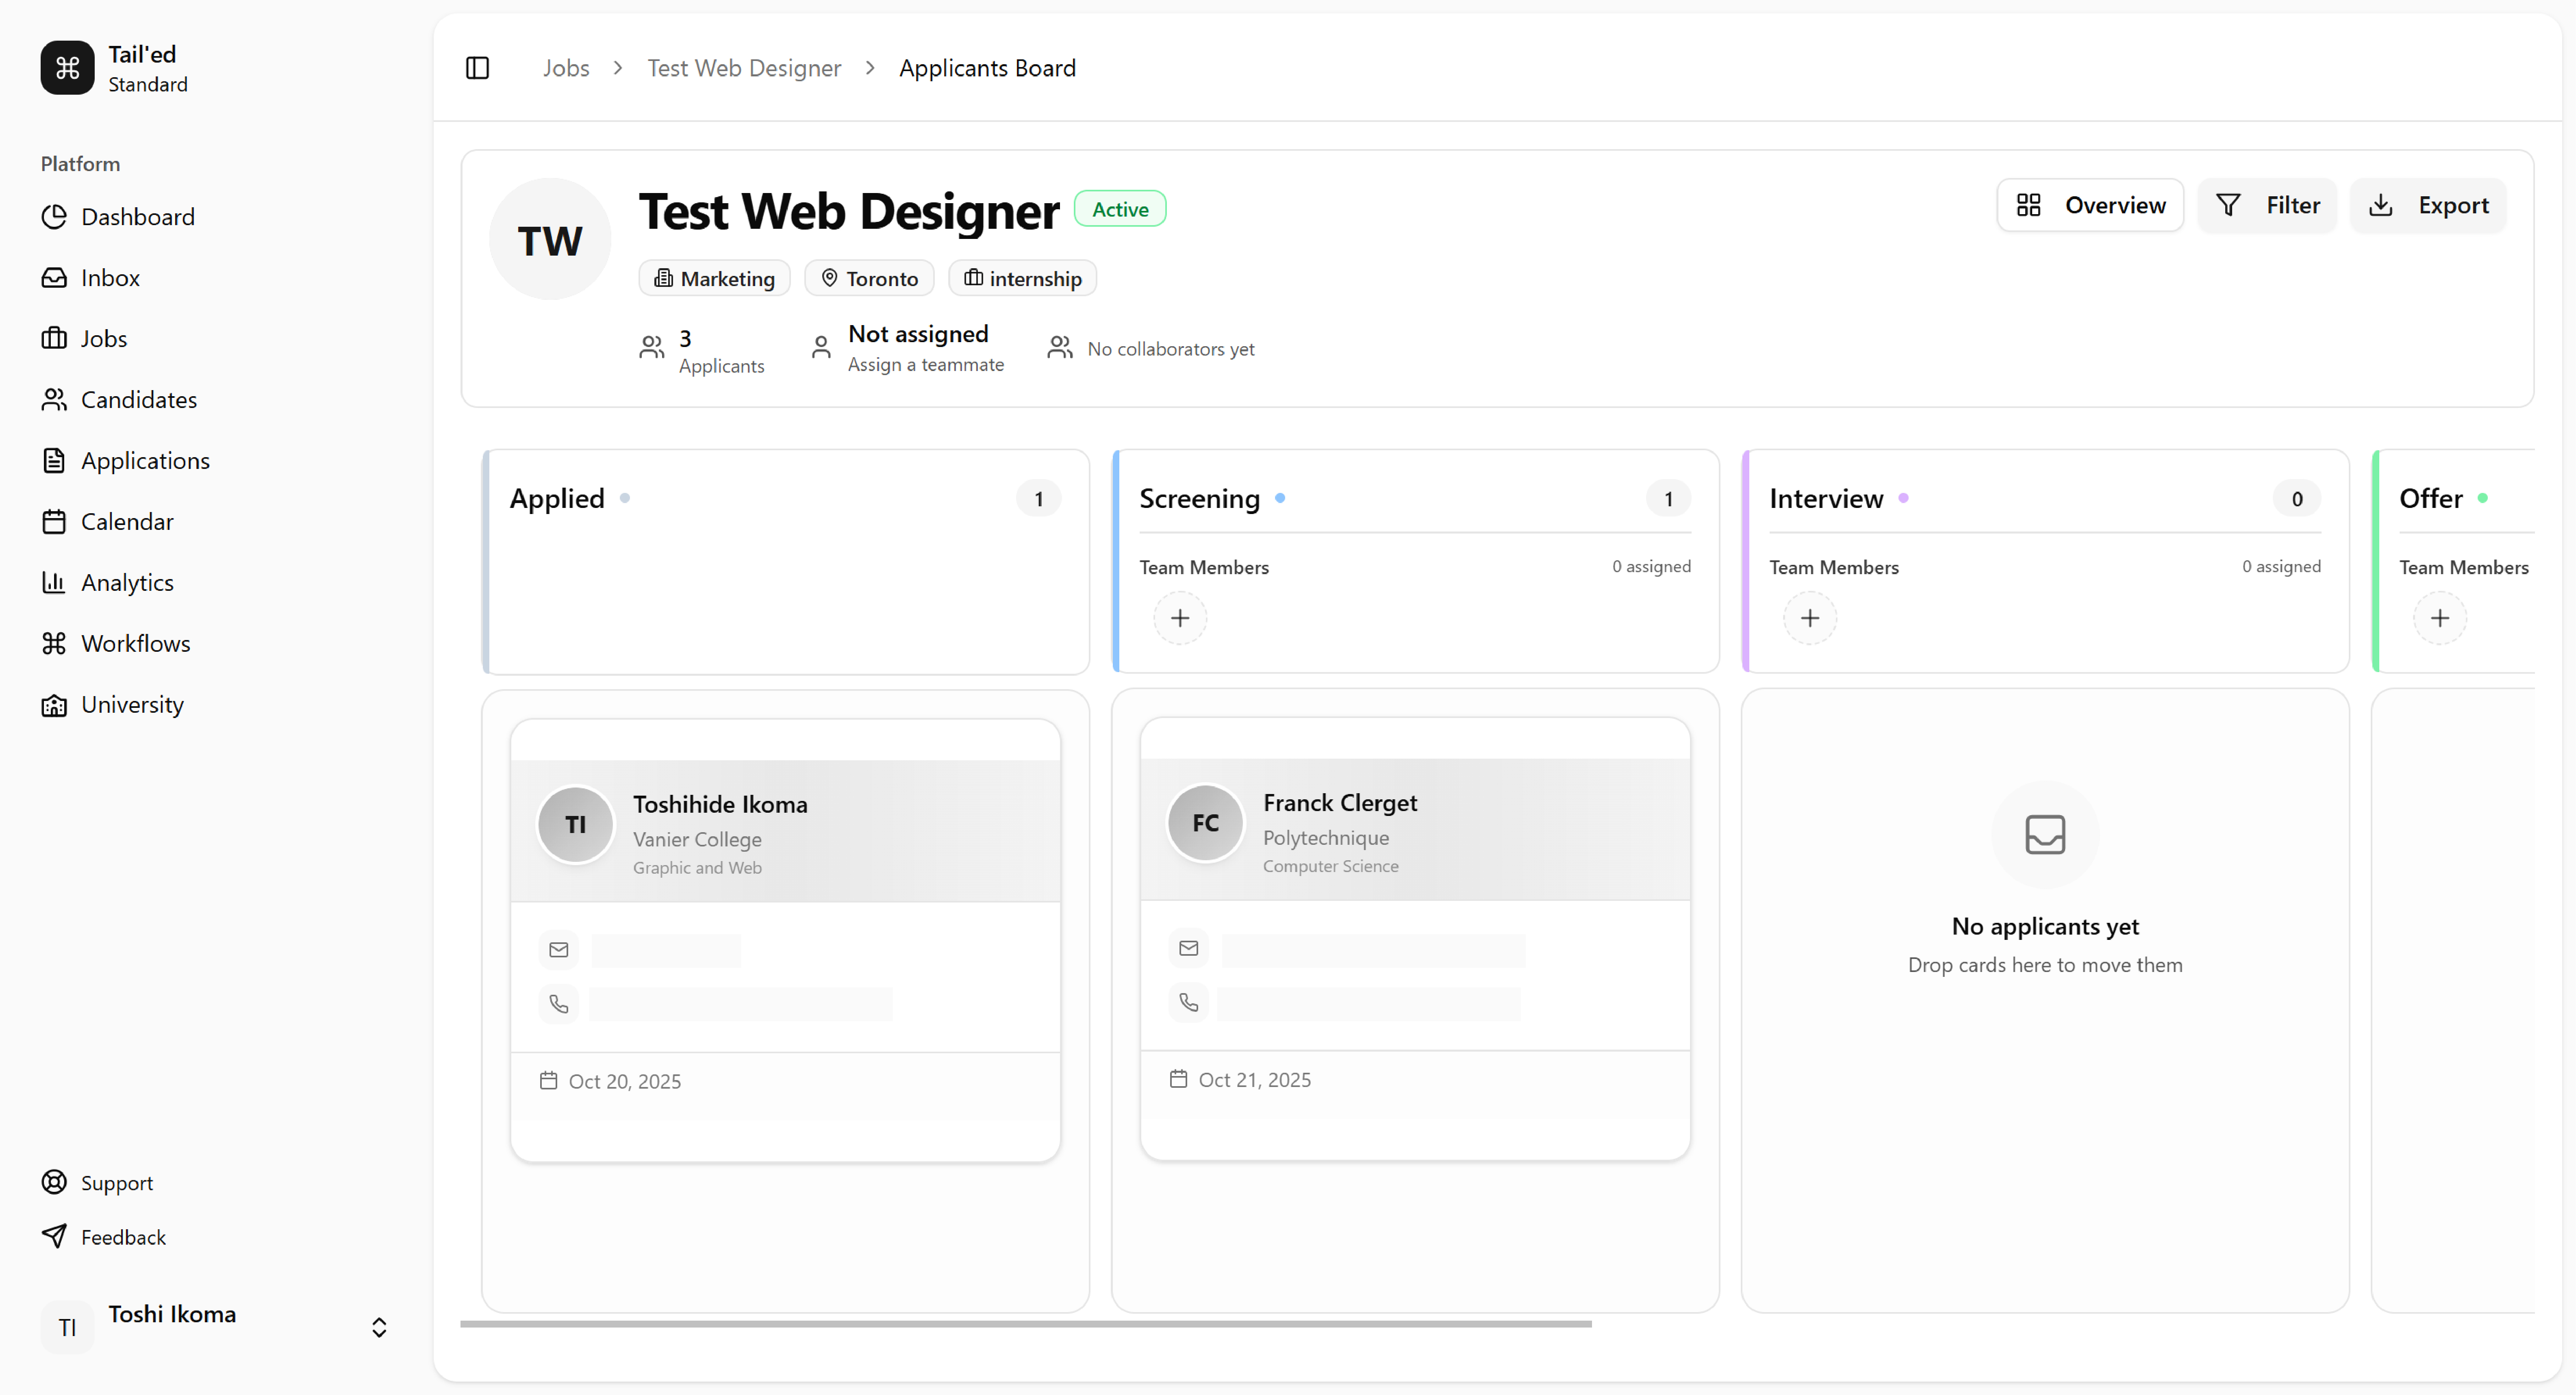The image size is (2576, 1395).
Task: Navigate to Jobs breadcrumb
Action: 566,68
